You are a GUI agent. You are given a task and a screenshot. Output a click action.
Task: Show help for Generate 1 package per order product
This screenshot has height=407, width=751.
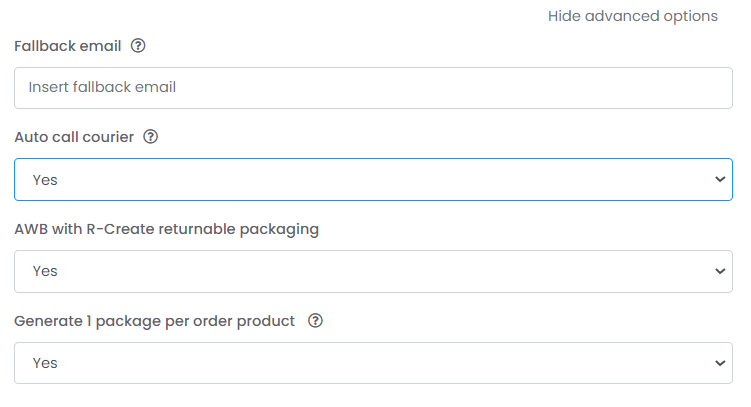pos(315,321)
